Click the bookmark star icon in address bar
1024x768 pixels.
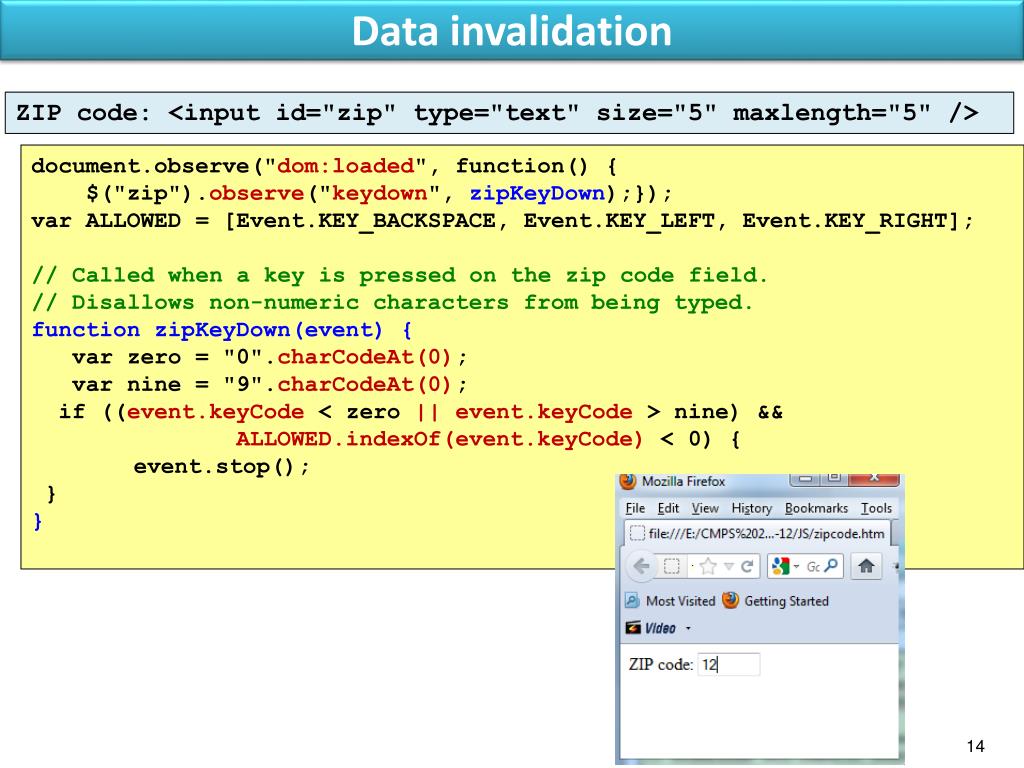coord(708,566)
